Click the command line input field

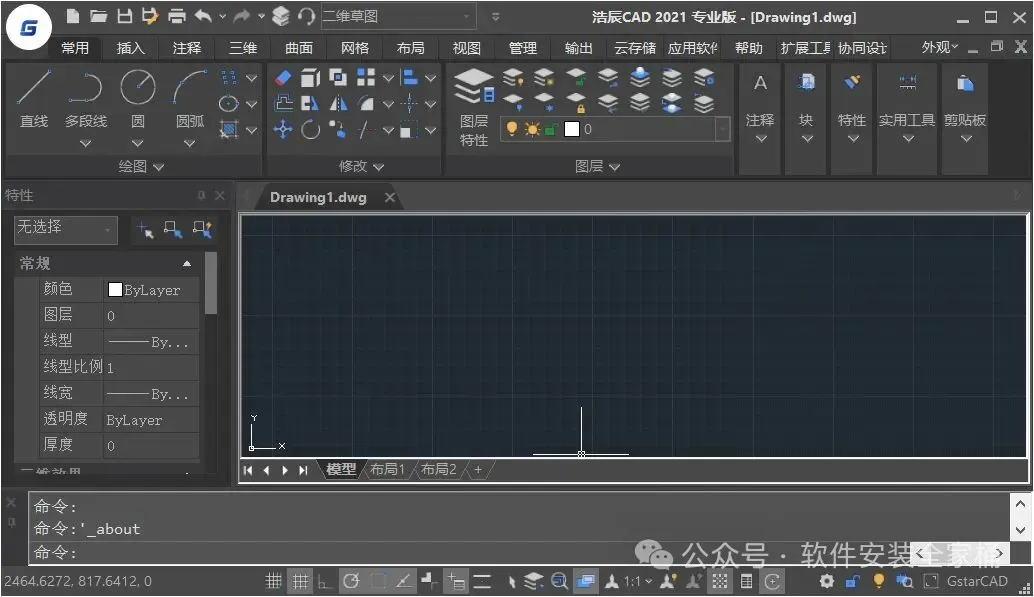[521, 553]
